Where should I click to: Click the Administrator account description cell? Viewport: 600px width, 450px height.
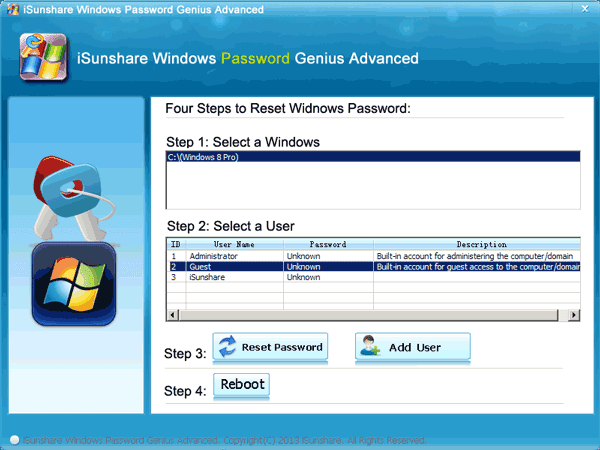[x=477, y=256]
